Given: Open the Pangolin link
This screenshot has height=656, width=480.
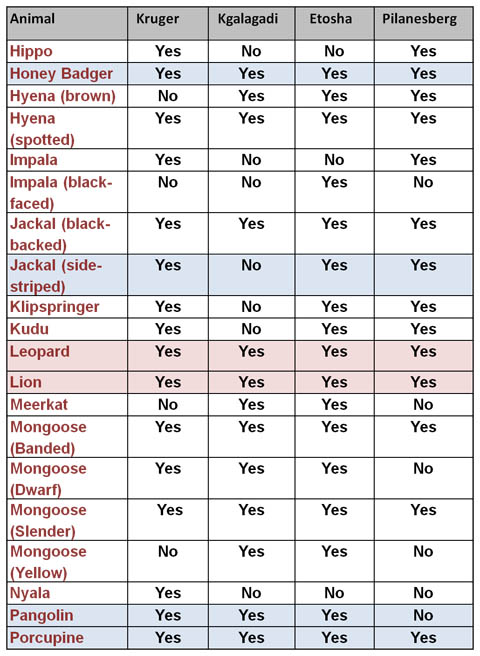Looking at the screenshot, I should tap(41, 616).
